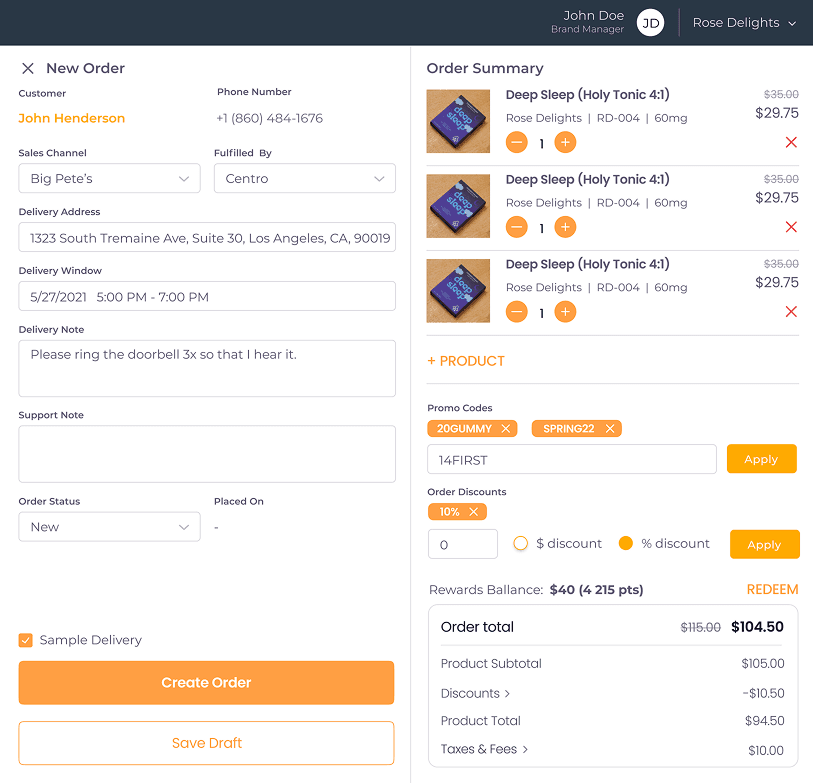This screenshot has height=783, width=813.
Task: Open the Rose Delights workspace menu
Action: pos(744,21)
